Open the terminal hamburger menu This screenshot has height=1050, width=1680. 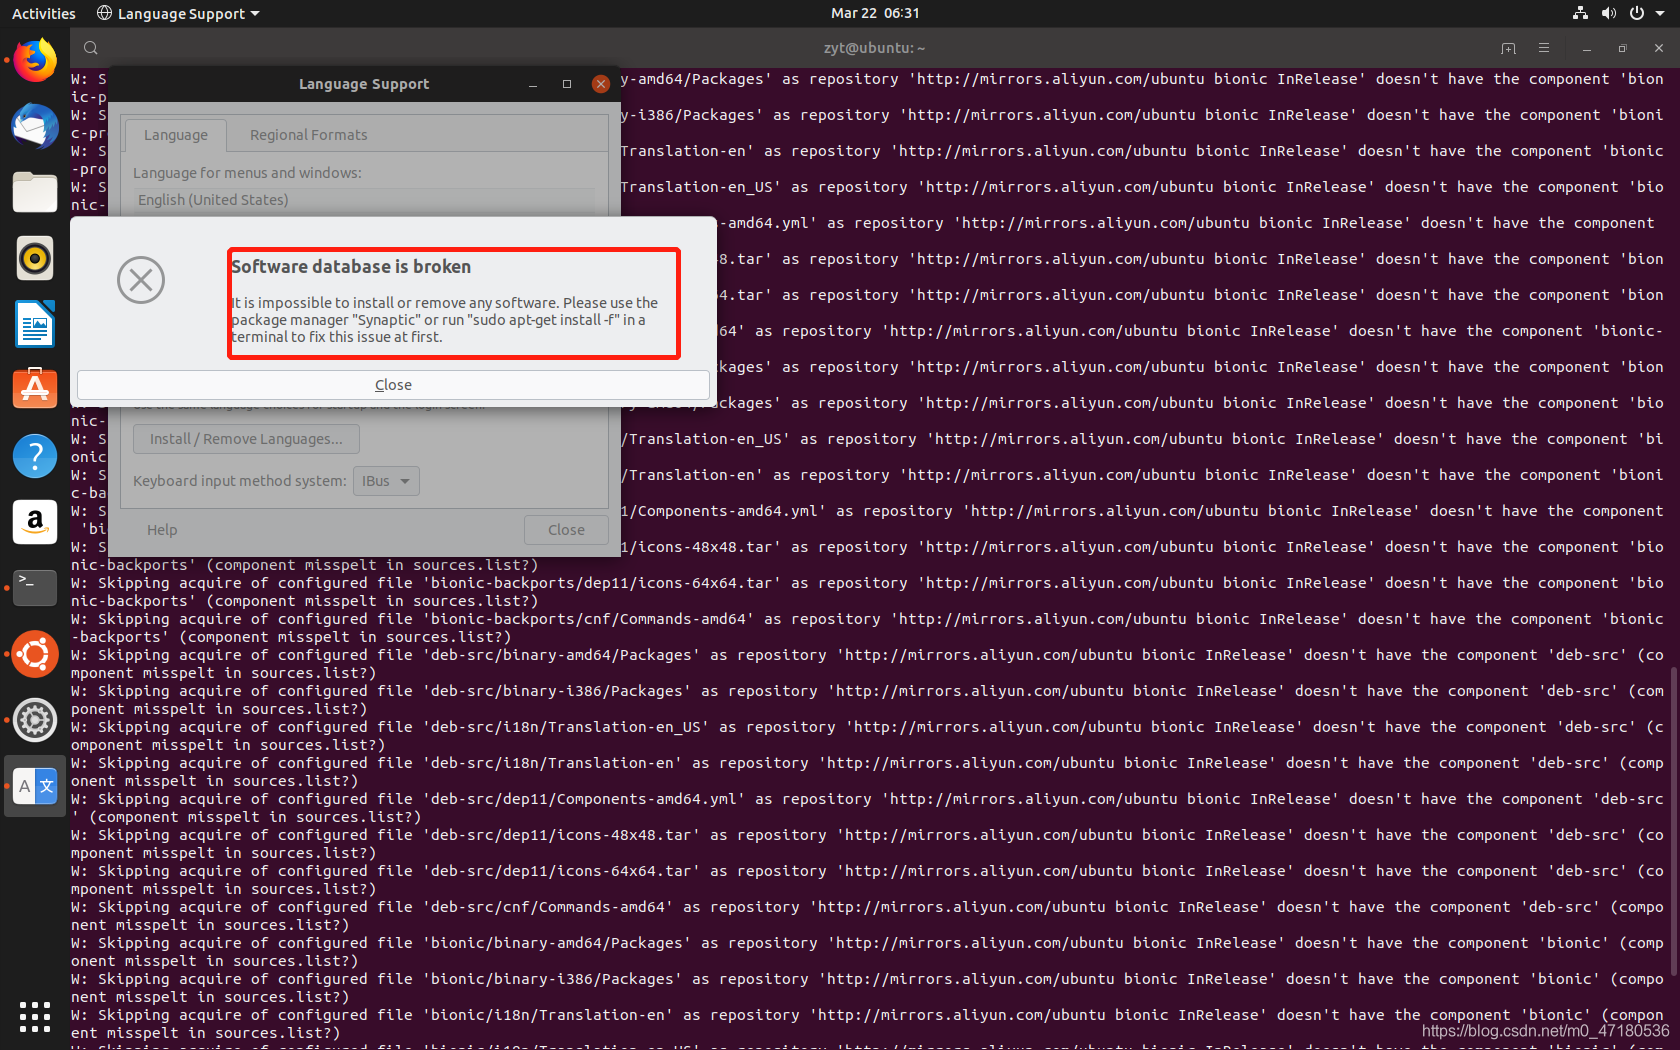point(1544,48)
